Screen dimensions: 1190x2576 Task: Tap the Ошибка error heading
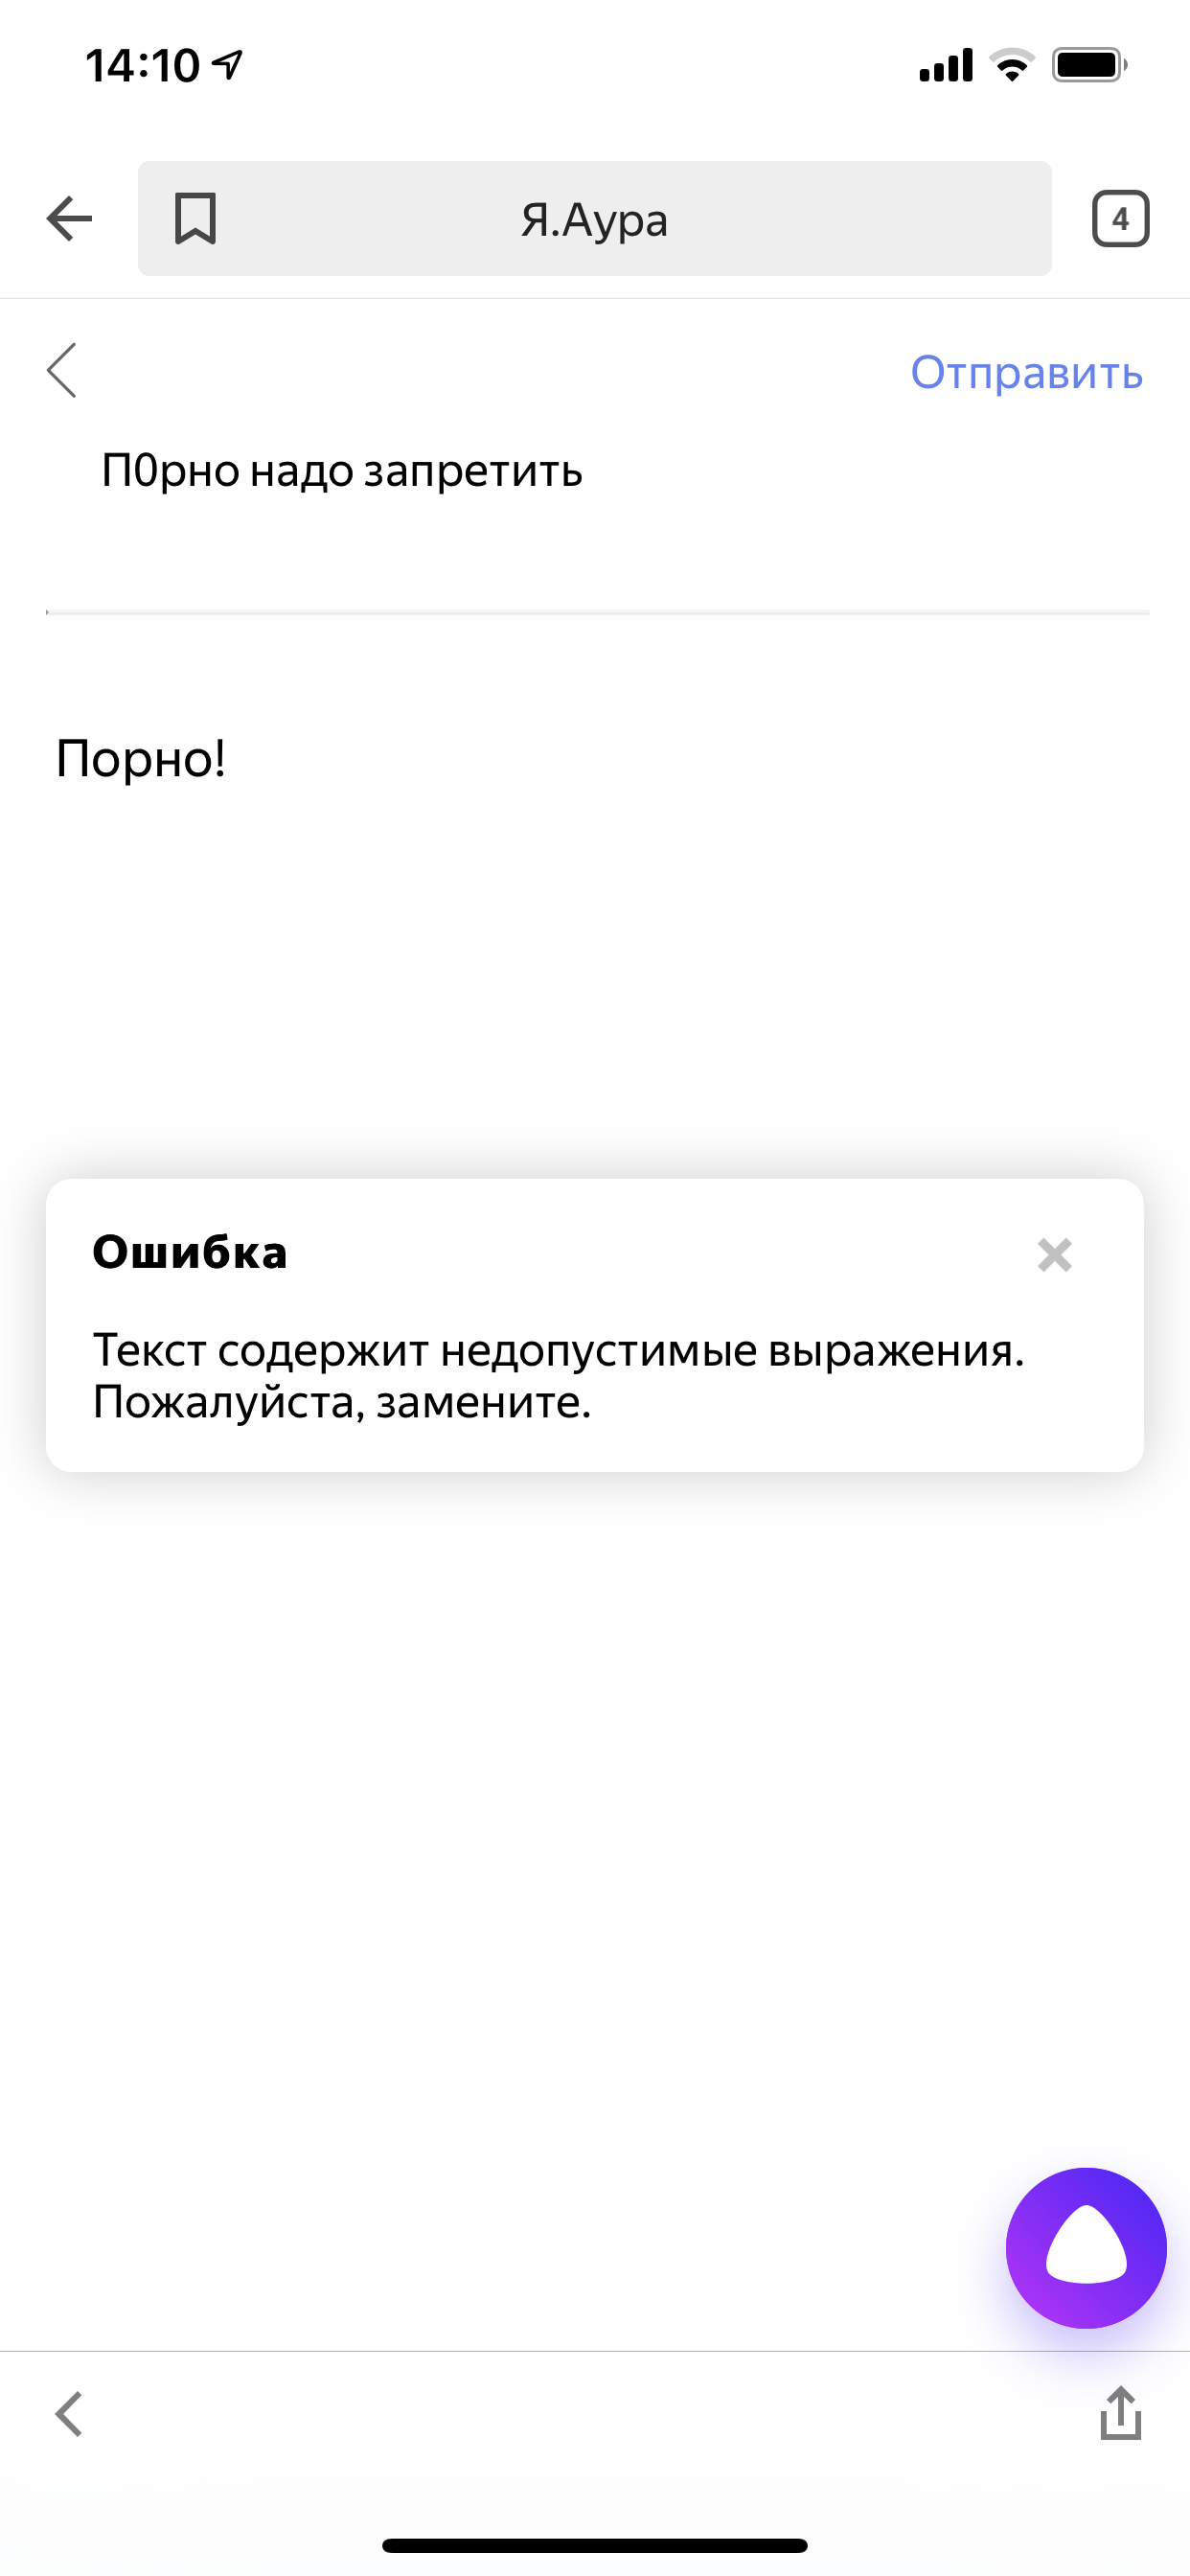pos(190,1252)
